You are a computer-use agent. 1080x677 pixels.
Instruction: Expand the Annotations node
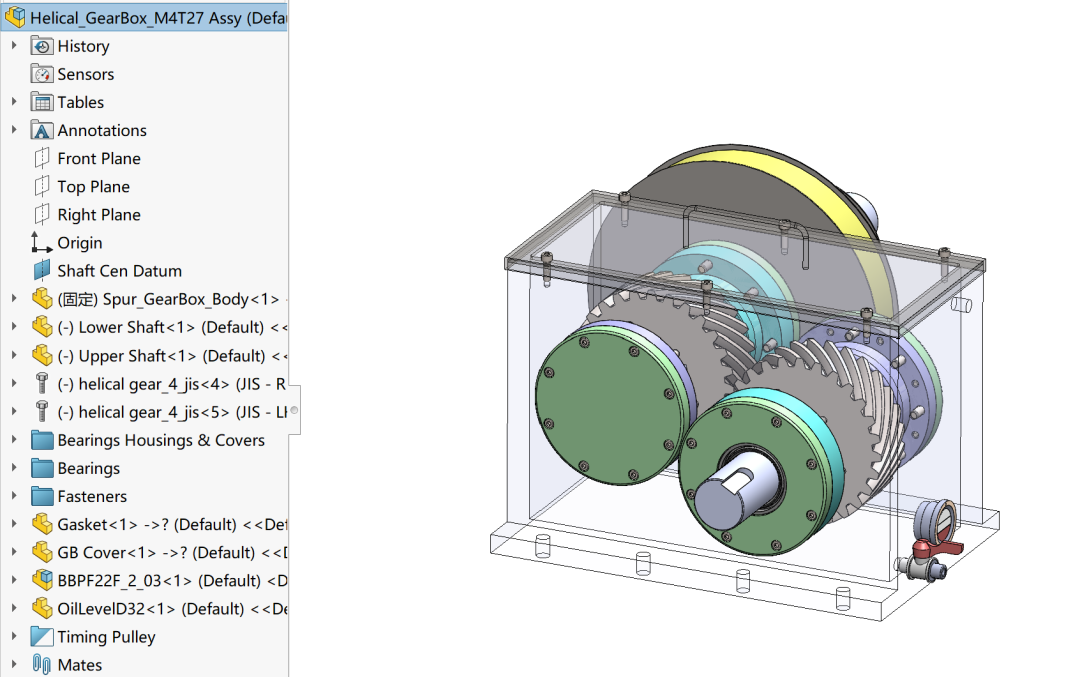14,130
